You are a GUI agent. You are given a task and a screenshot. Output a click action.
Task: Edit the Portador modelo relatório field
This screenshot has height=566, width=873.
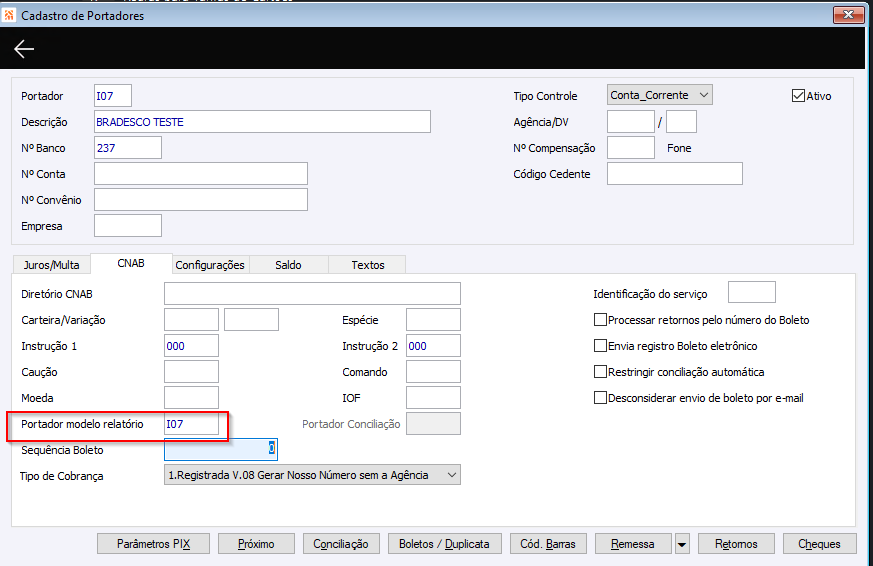tap(192, 424)
